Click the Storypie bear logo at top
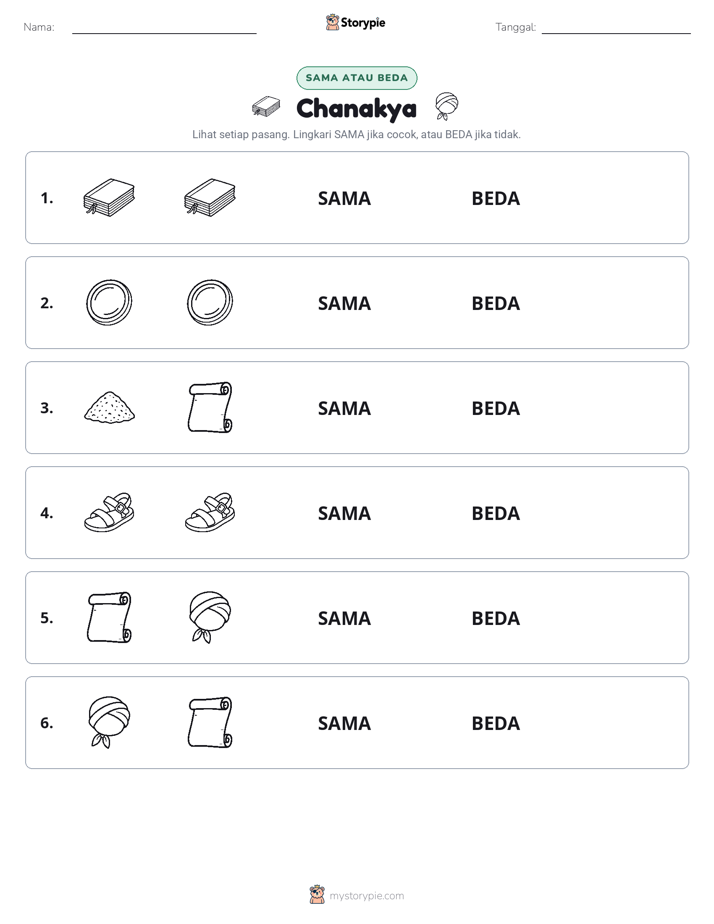 (332, 22)
